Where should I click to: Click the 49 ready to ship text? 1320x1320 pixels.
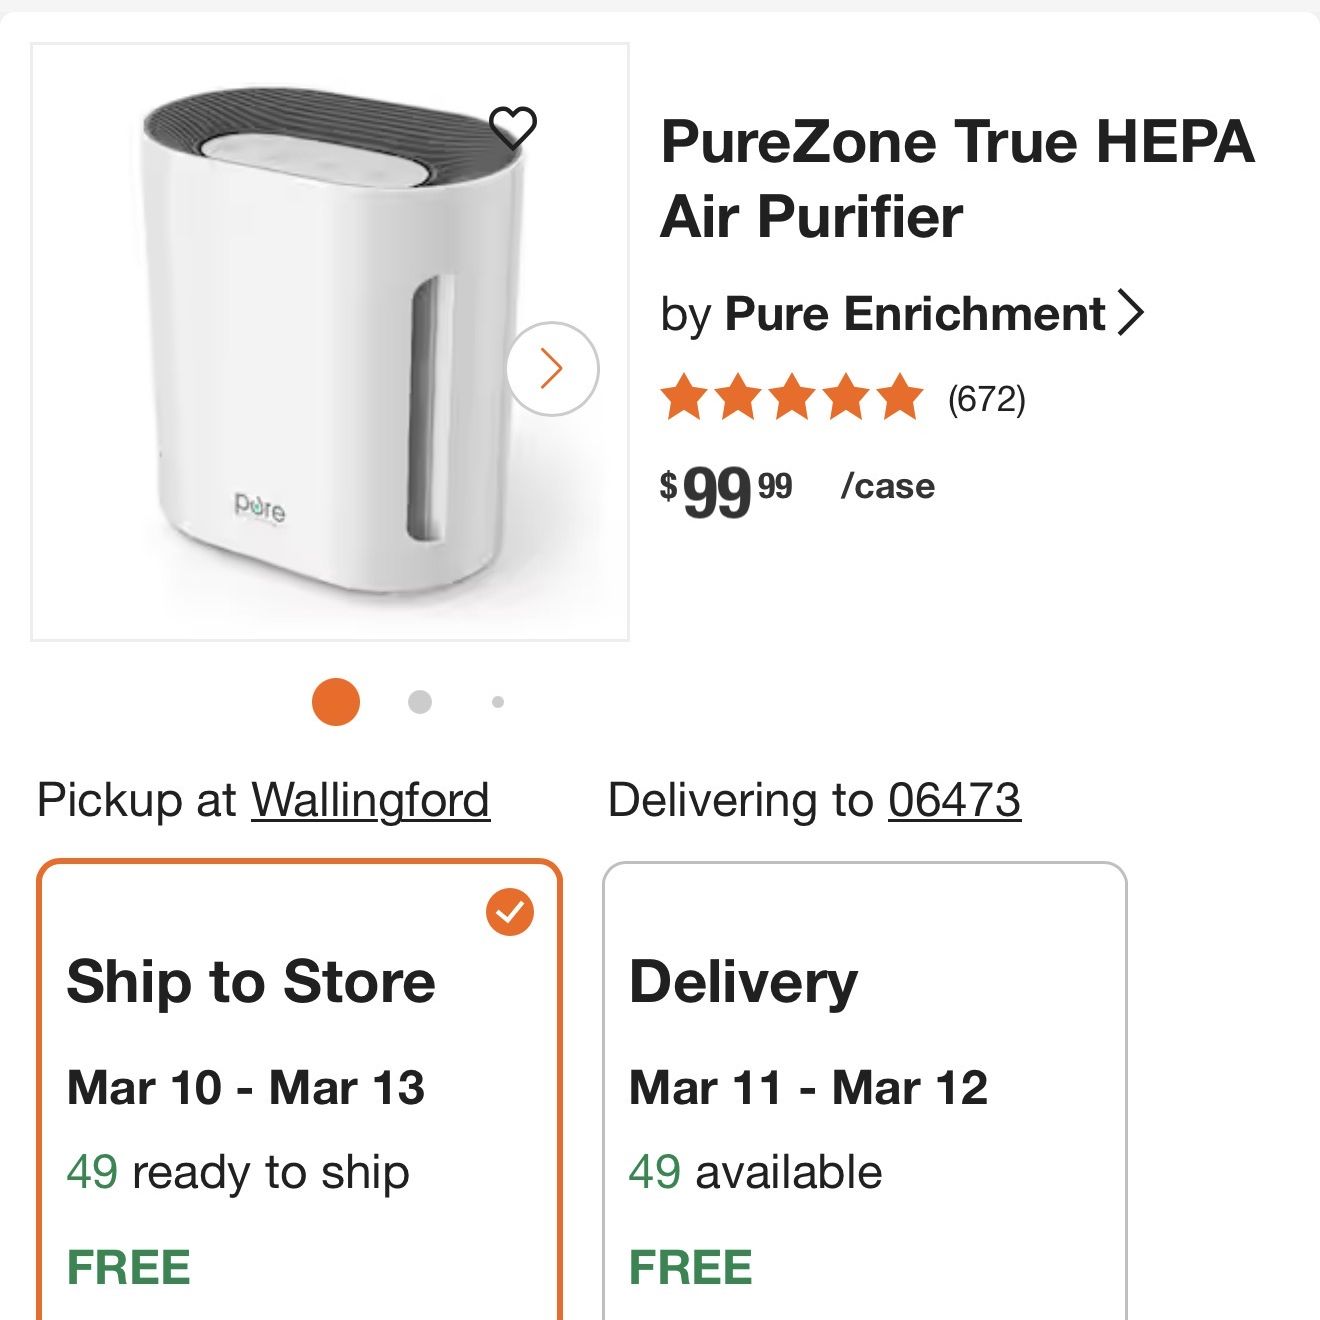coord(238,1172)
